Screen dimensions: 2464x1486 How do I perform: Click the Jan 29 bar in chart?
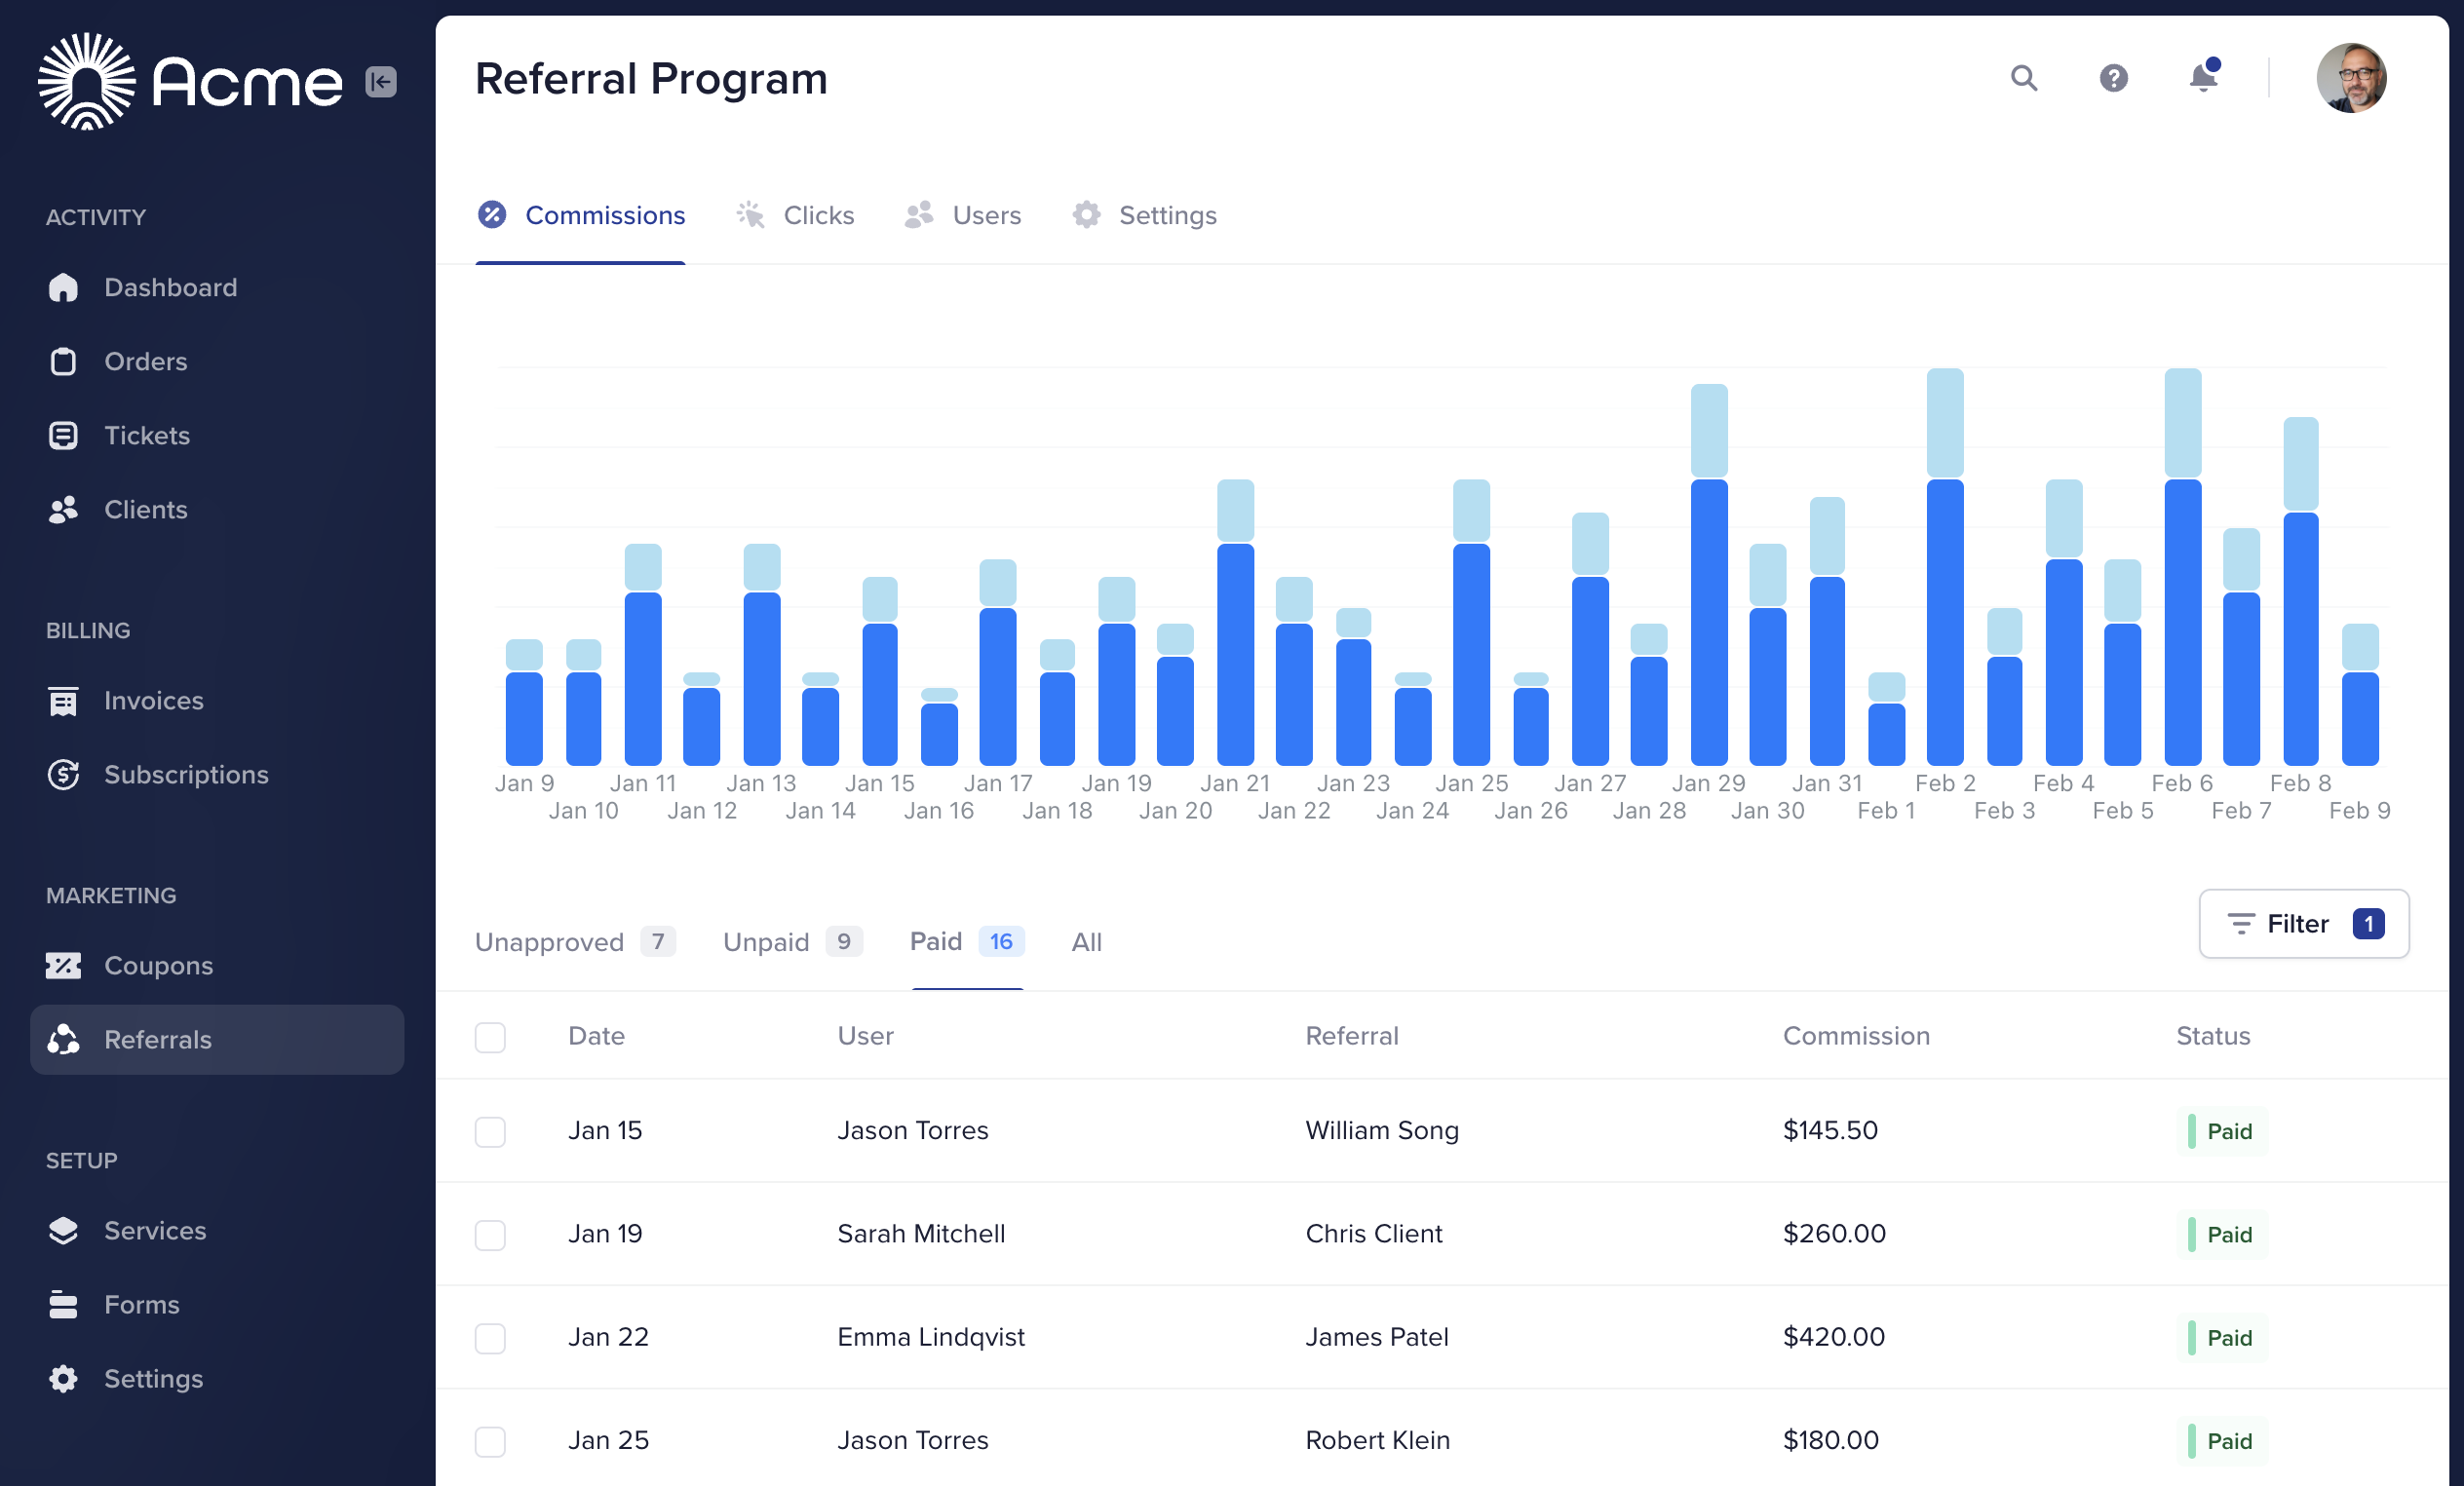pos(1709,575)
